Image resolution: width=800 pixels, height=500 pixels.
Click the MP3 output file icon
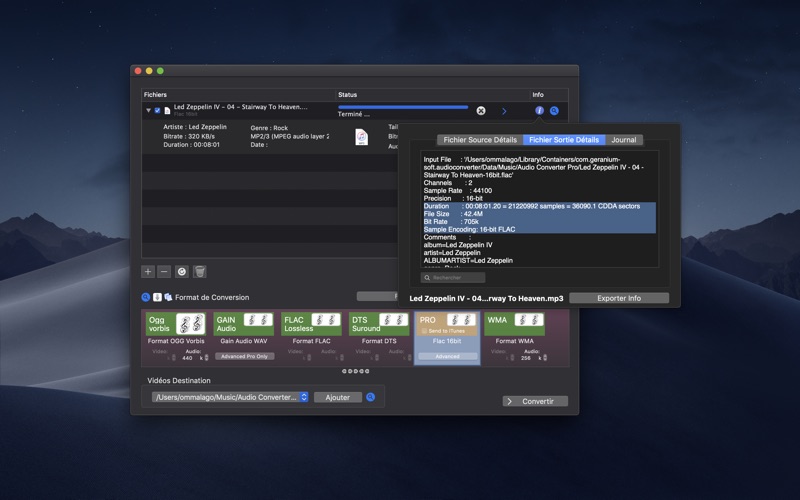click(x=361, y=137)
